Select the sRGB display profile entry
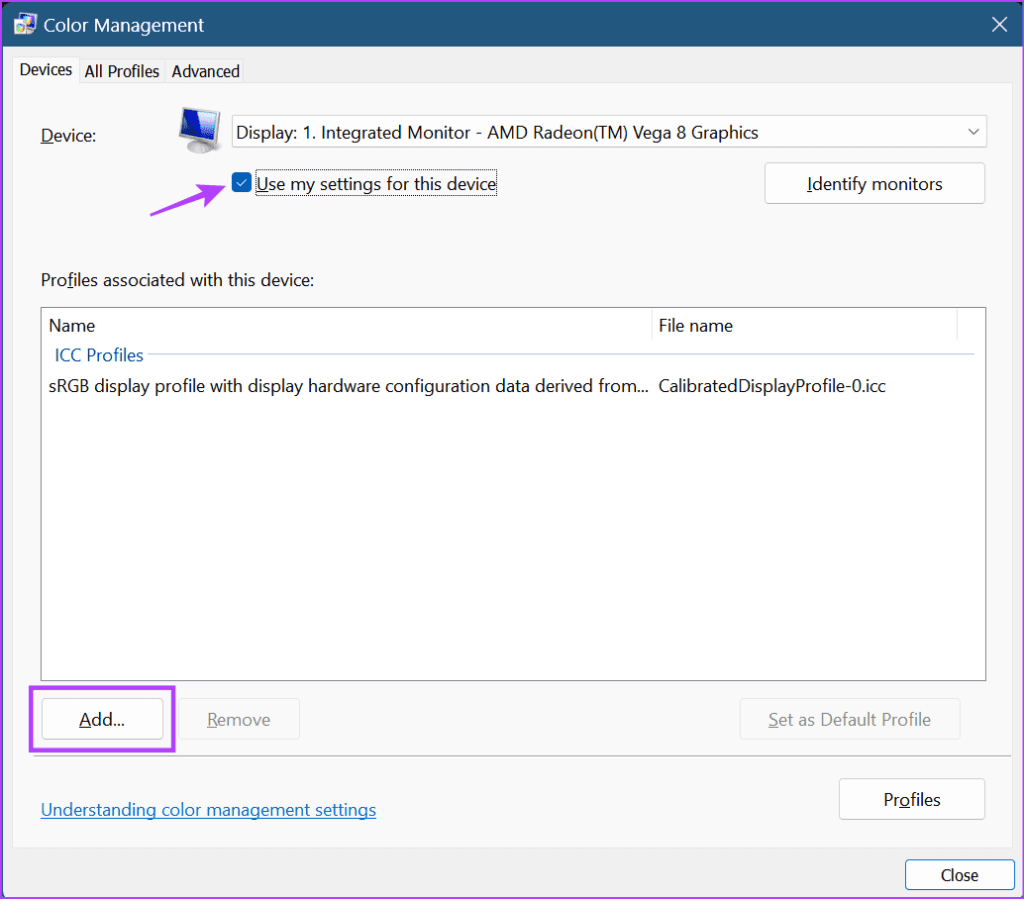This screenshot has width=1024, height=899. [x=348, y=386]
